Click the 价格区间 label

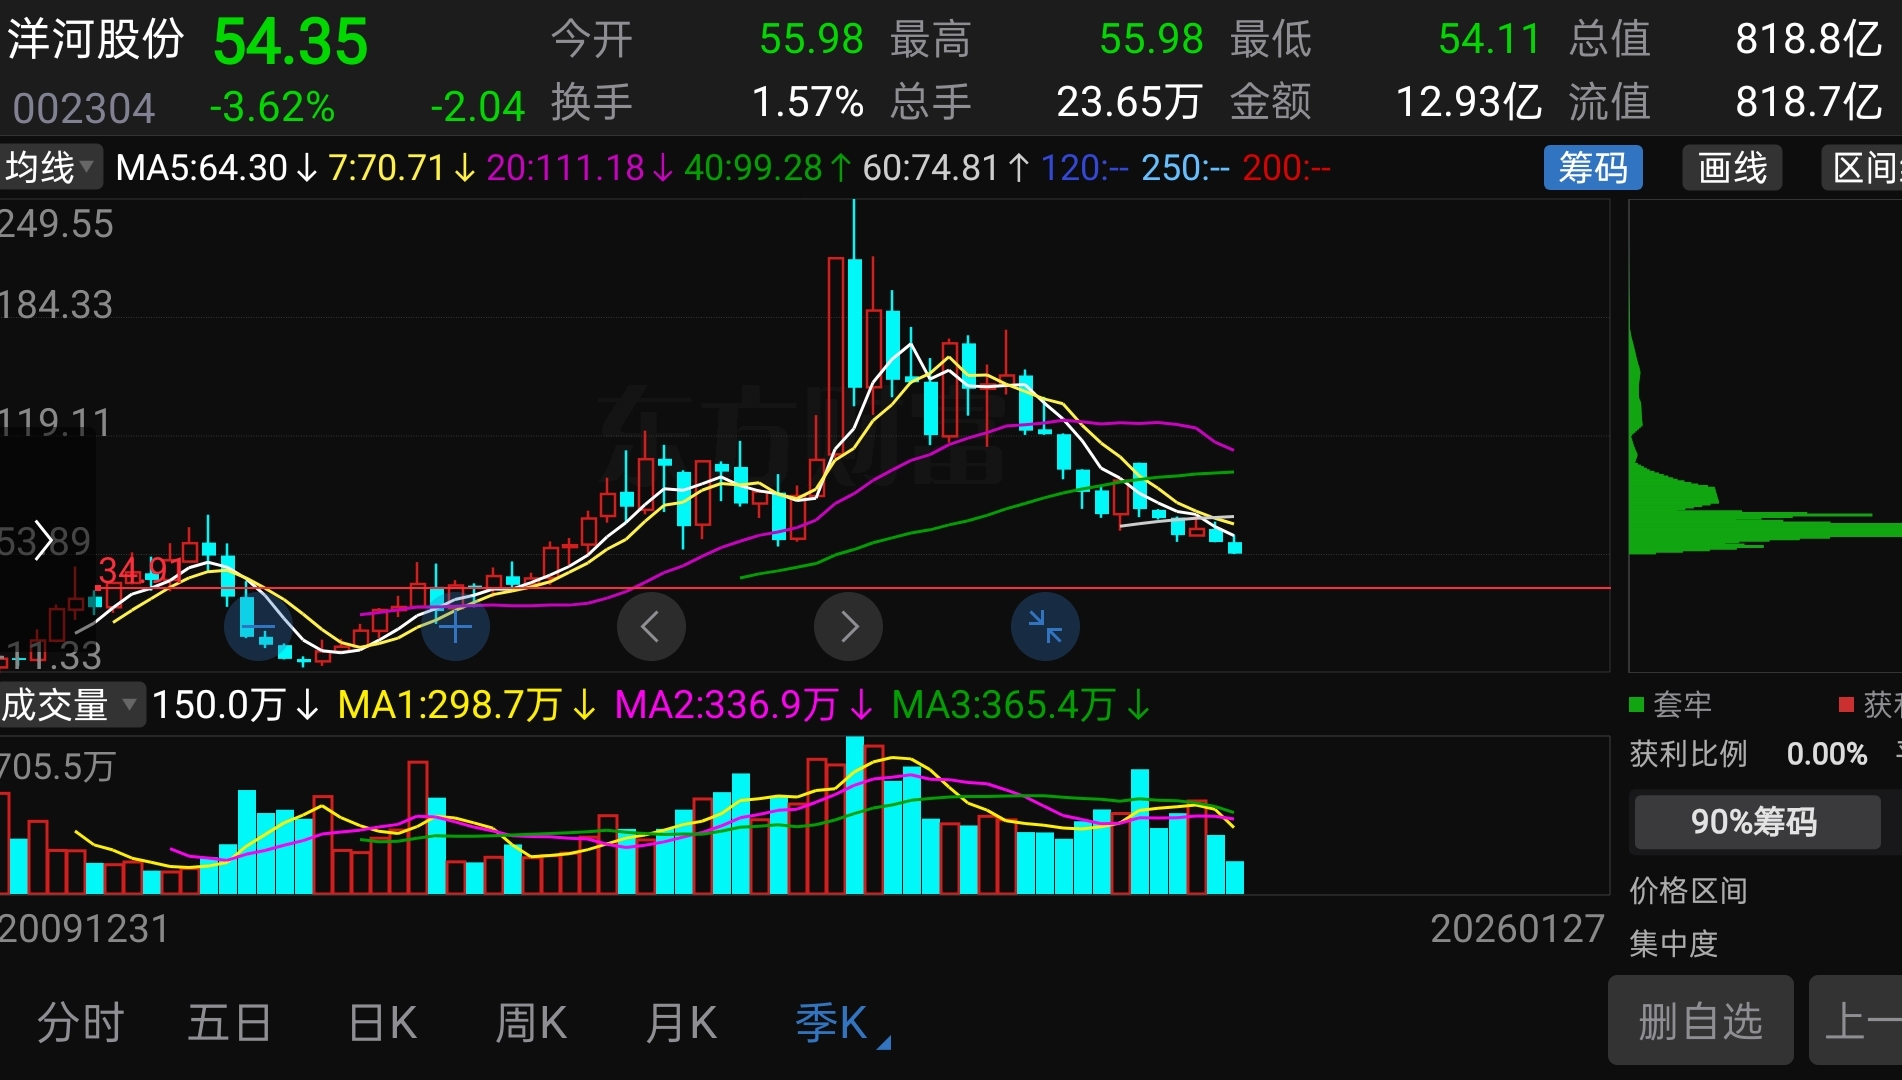click(1688, 890)
